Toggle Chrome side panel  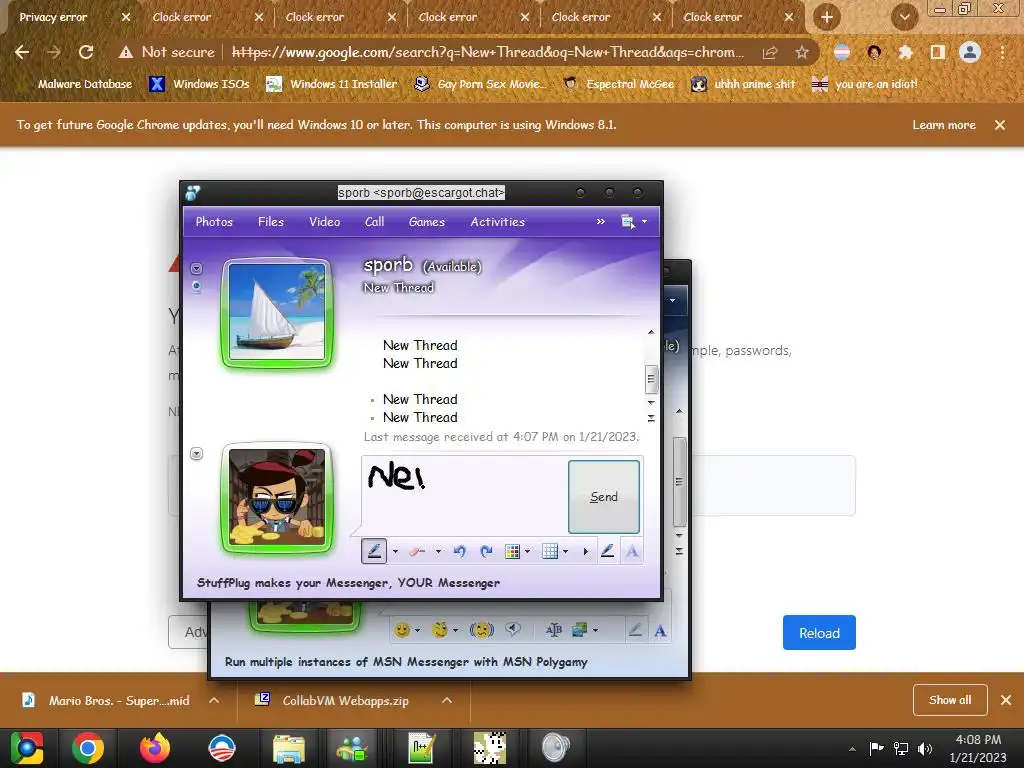pyautogui.click(x=938, y=52)
